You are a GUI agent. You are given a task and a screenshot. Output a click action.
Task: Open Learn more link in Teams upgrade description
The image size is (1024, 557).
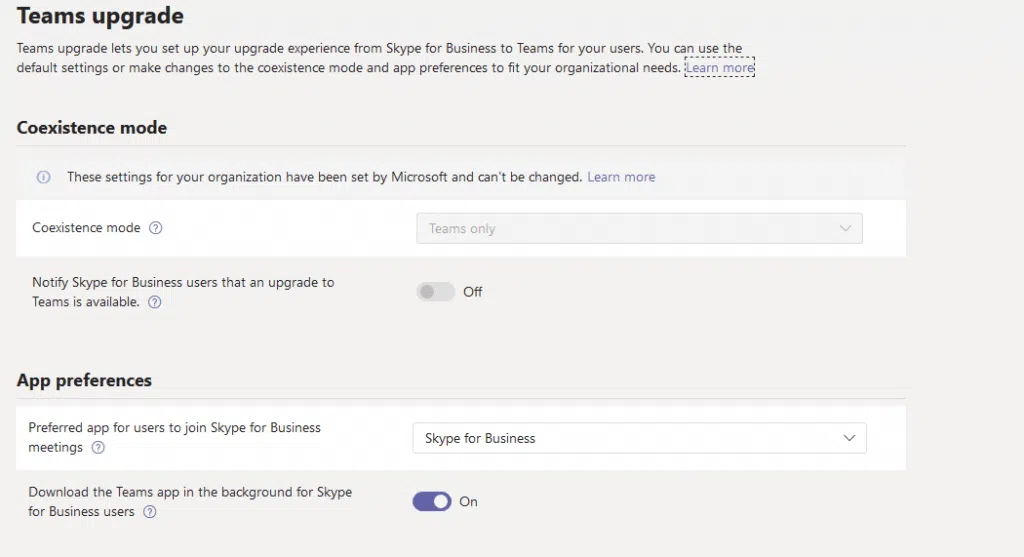(719, 68)
